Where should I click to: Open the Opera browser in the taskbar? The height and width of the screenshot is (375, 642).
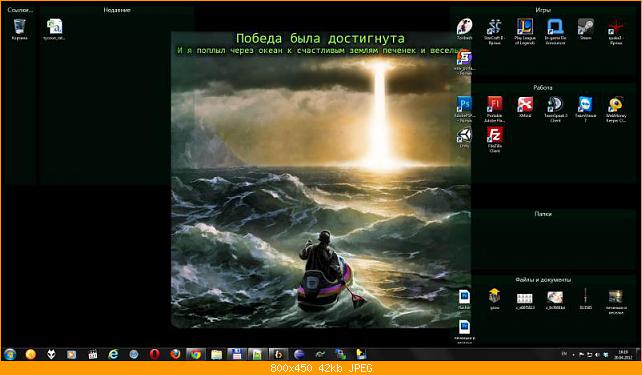tap(154, 354)
